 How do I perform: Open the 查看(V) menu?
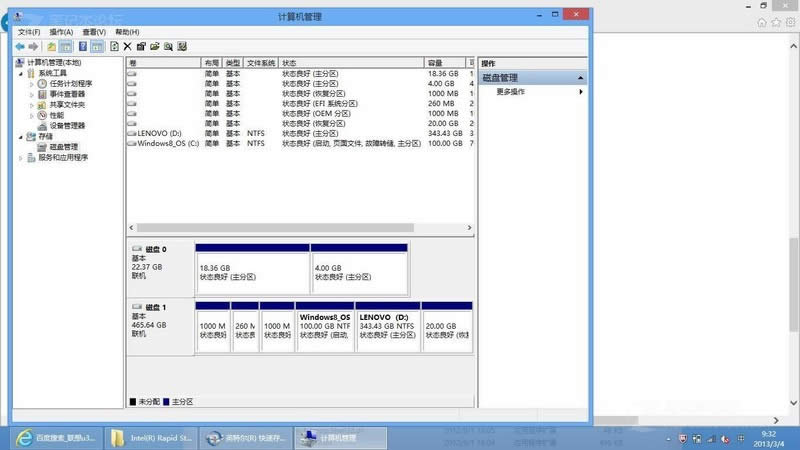95,32
